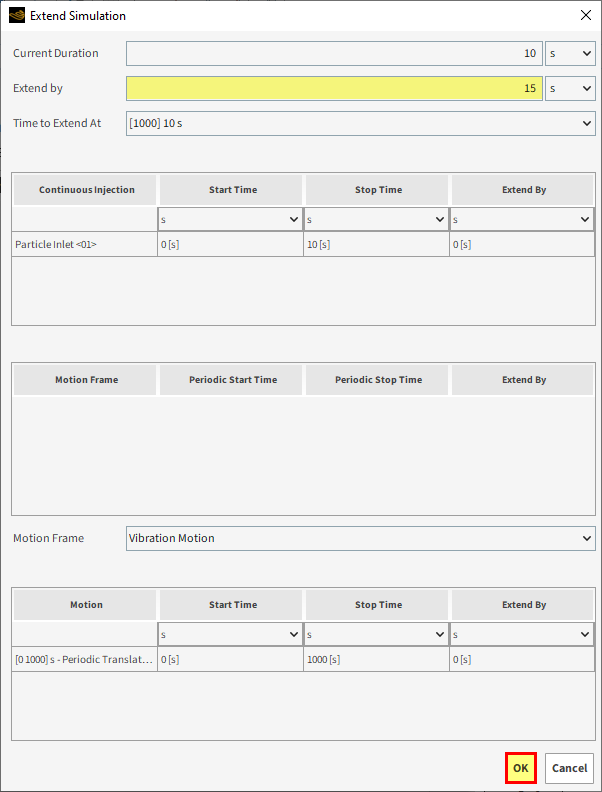Open Continuous Injection Extend By unit dropdown
Viewport: 602px width, 792px height.
[522, 219]
